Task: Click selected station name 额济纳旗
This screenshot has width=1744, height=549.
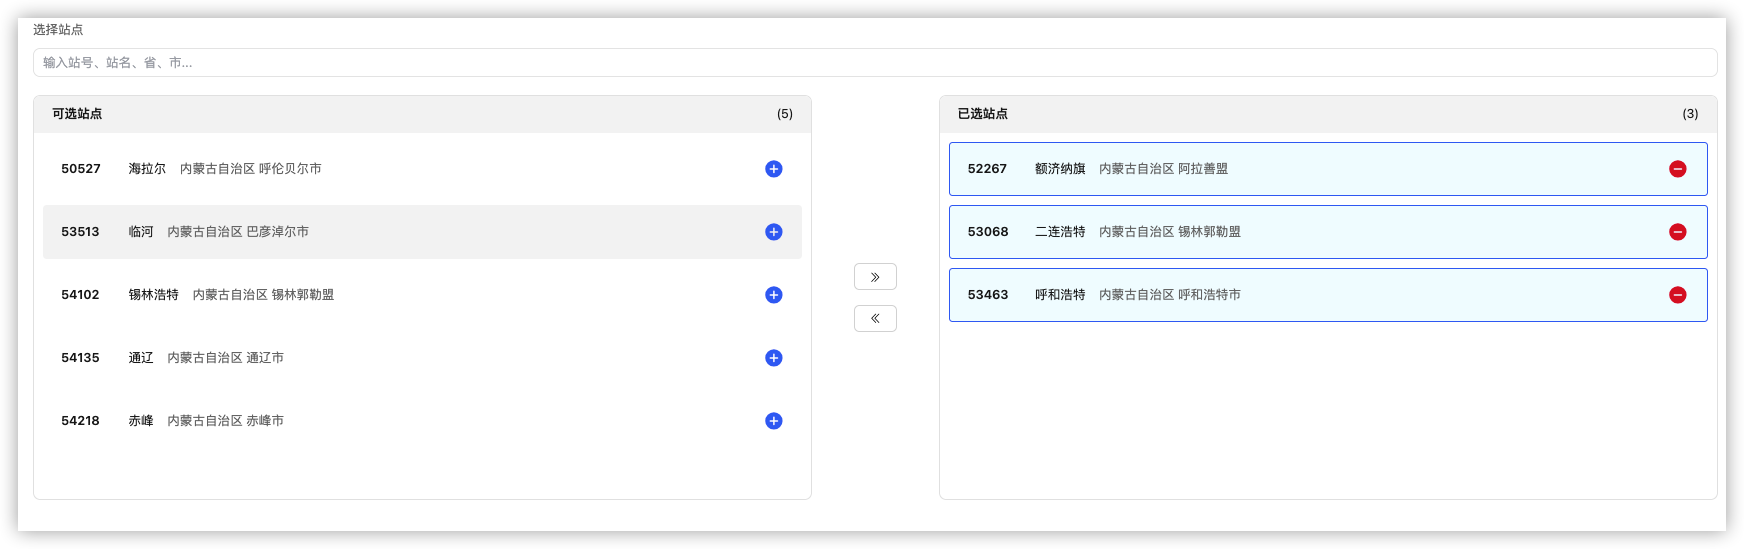Action: pyautogui.click(x=1060, y=169)
